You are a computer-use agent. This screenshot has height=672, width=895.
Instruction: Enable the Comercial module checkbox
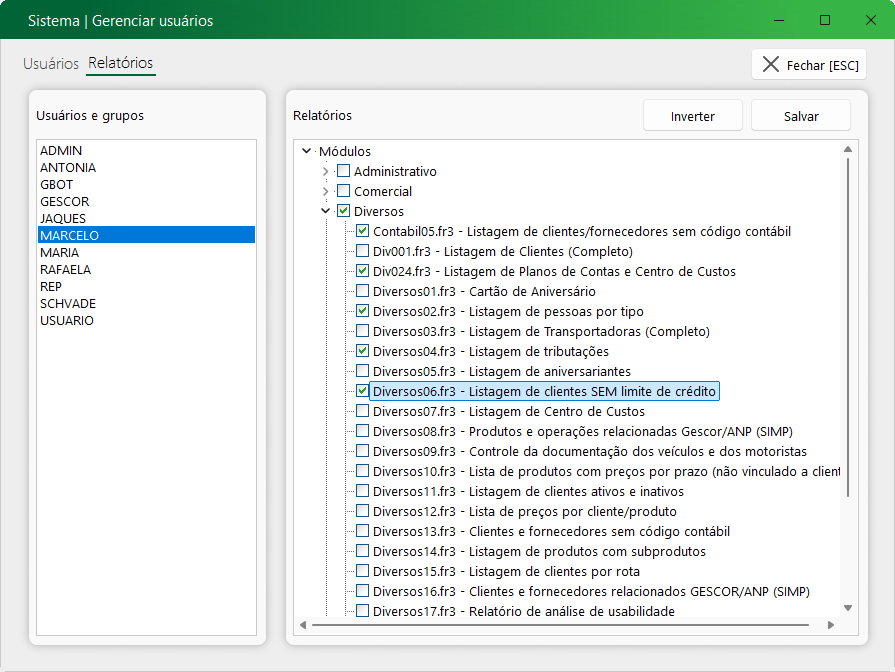pos(343,191)
